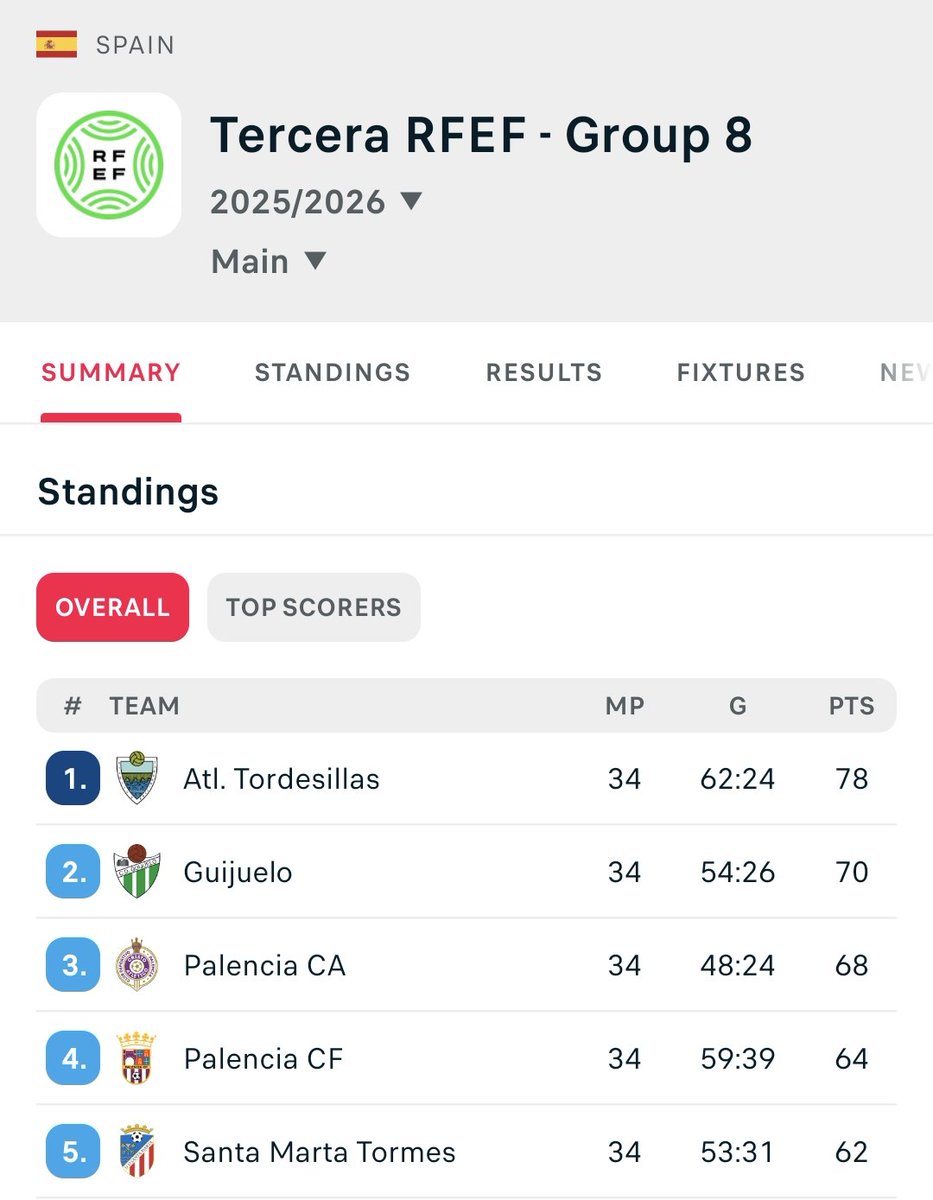This screenshot has height=1200, width=933.
Task: Click the SPAIN country link
Action: 135,45
